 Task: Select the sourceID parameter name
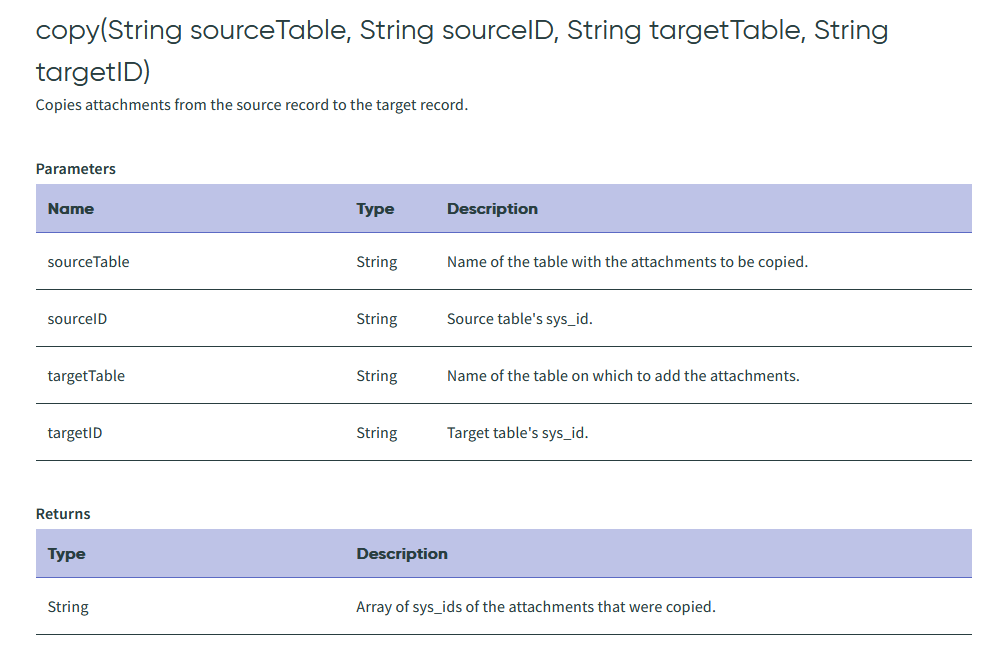[x=78, y=319]
